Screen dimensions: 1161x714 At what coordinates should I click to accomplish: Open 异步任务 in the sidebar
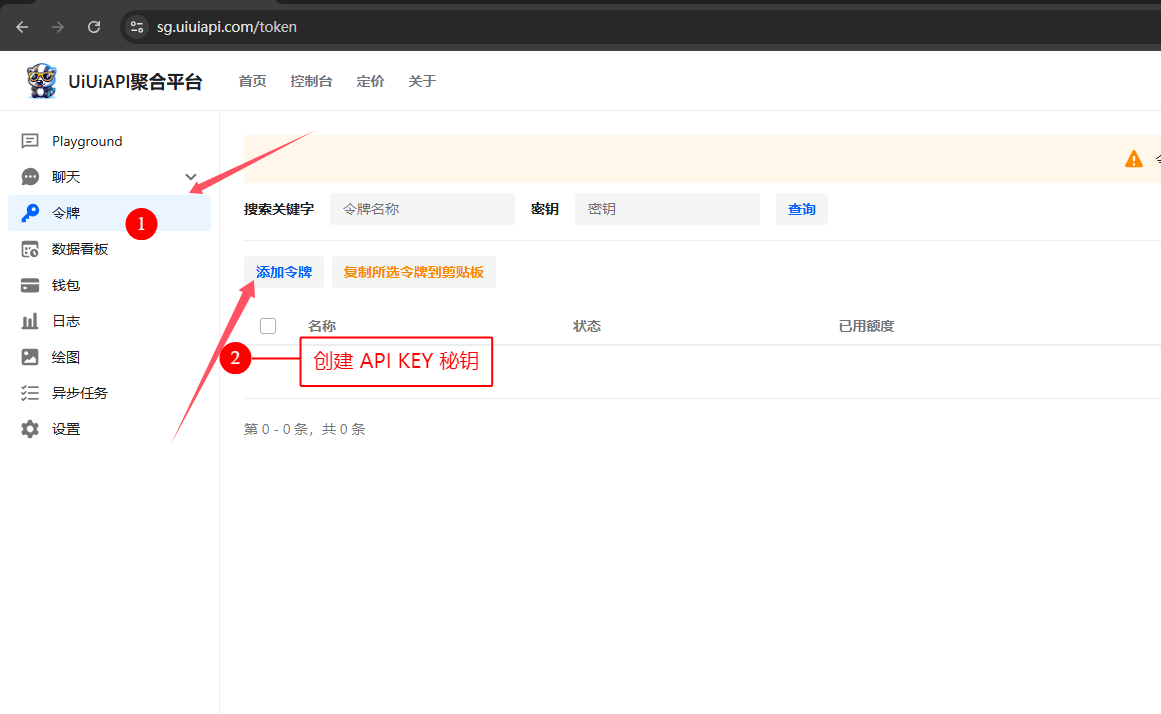pos(110,393)
